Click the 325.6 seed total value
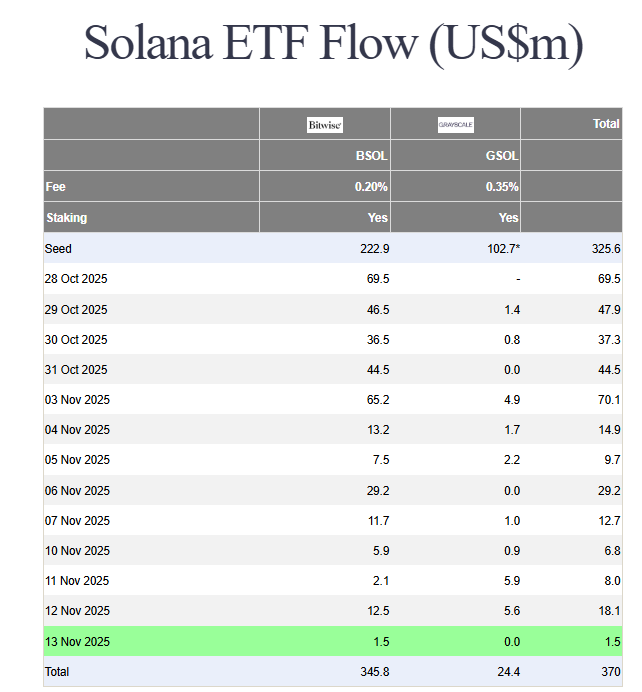Screen dimensions: 642x692 pyautogui.click(x=604, y=248)
